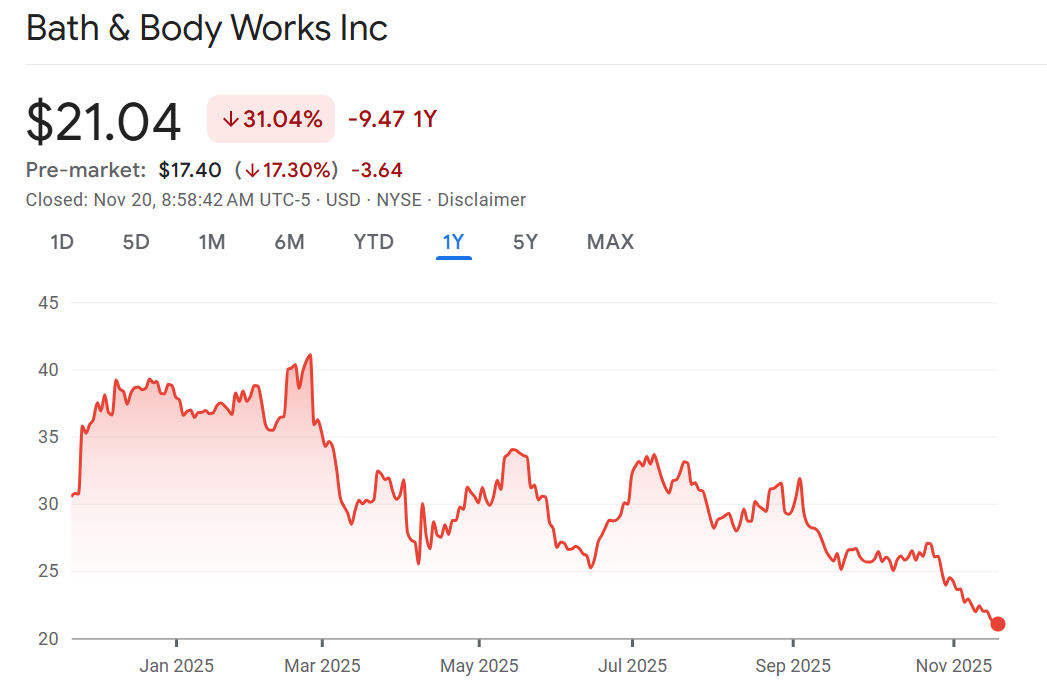Open the 6M chart view
Image resolution: width=1047 pixels, height=693 pixels.
pos(289,242)
